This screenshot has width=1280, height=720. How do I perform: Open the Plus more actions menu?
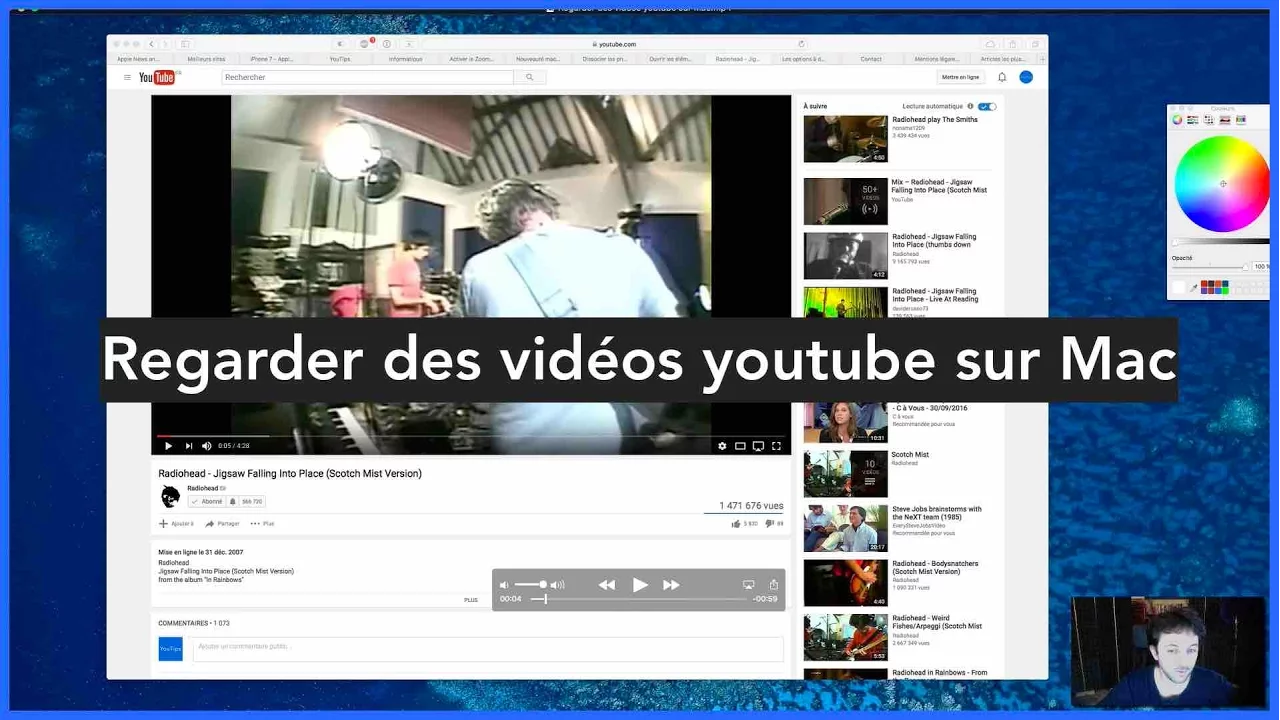click(x=262, y=524)
